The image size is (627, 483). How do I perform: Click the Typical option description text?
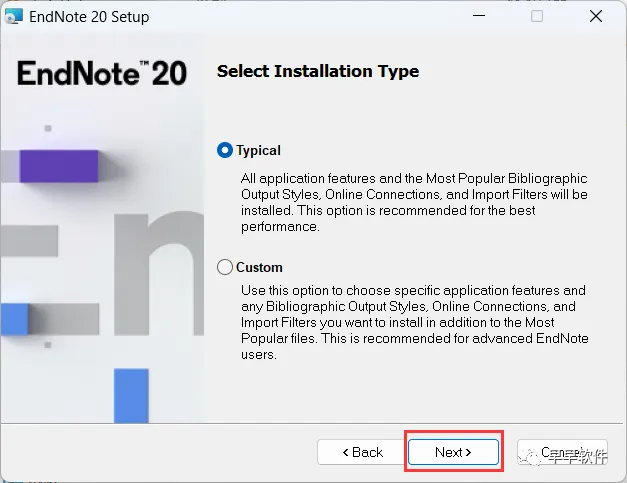pyautogui.click(x=414, y=202)
